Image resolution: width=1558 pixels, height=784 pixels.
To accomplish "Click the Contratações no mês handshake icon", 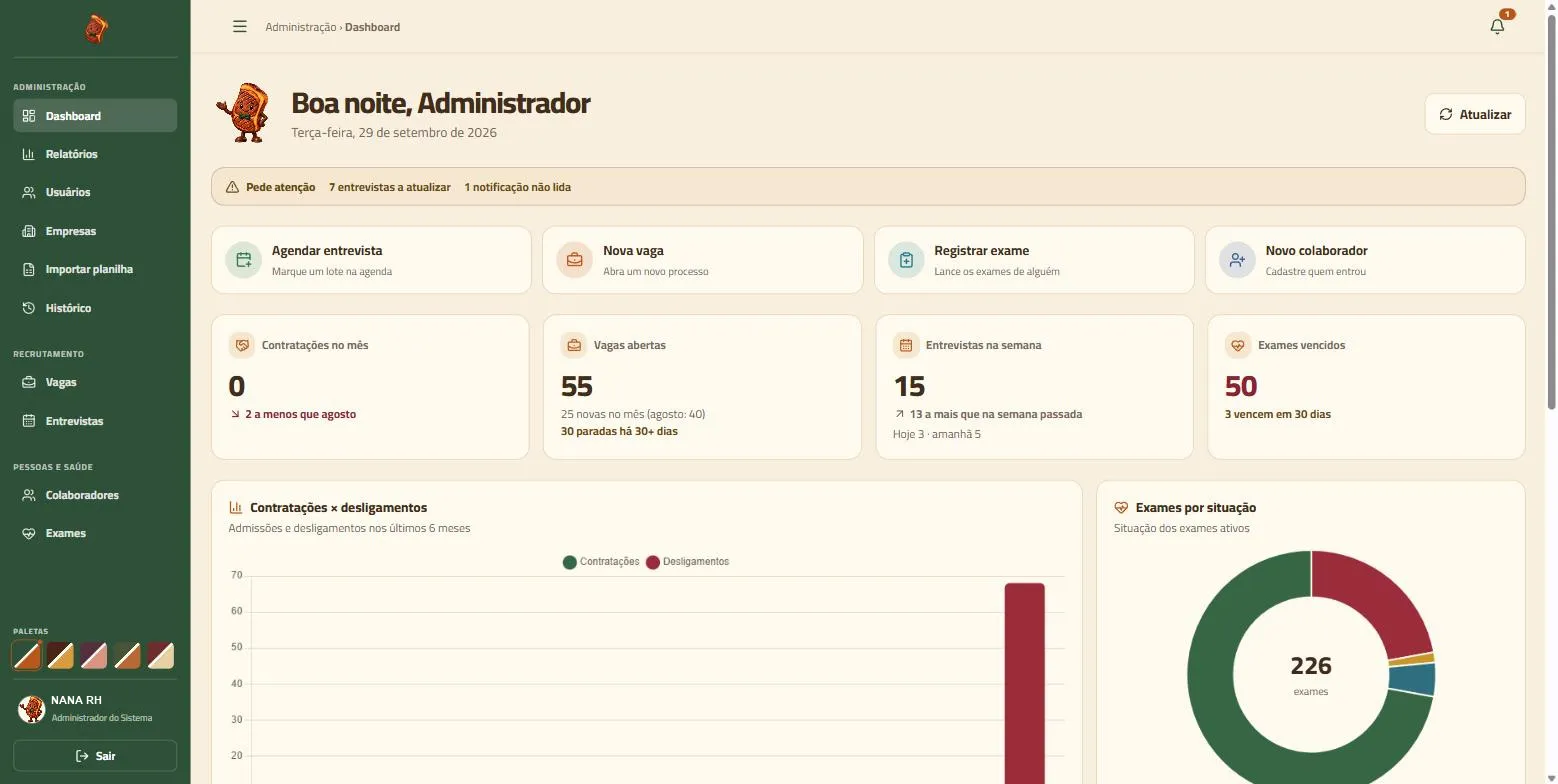I will 241,345.
